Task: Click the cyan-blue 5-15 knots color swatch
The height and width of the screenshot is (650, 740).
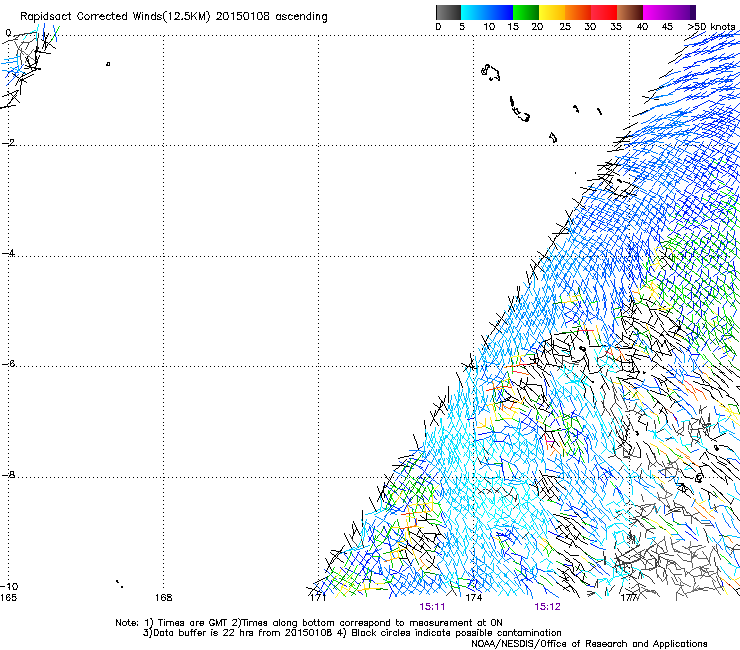Action: click(x=487, y=12)
